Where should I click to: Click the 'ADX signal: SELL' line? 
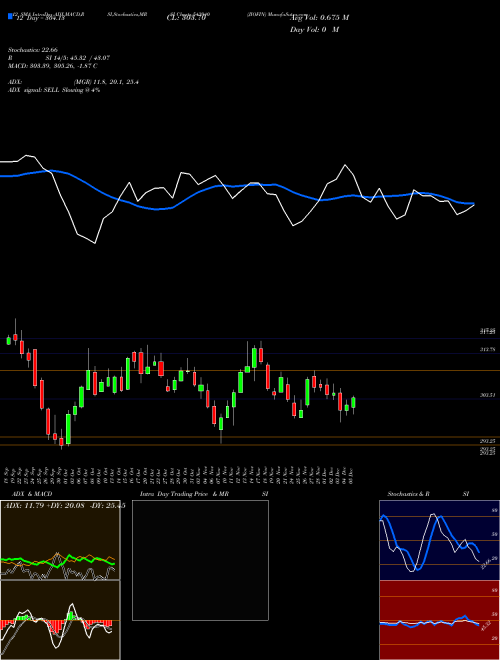pos(54,90)
